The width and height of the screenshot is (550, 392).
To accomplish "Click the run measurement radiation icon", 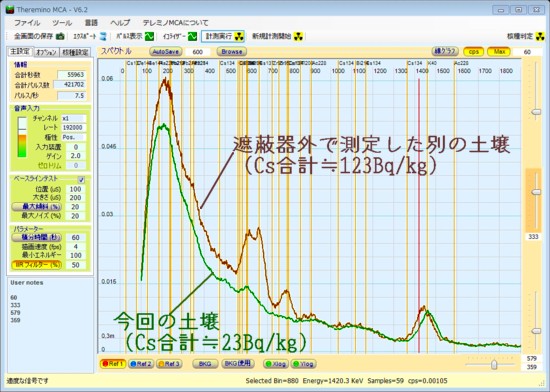I will (x=239, y=36).
